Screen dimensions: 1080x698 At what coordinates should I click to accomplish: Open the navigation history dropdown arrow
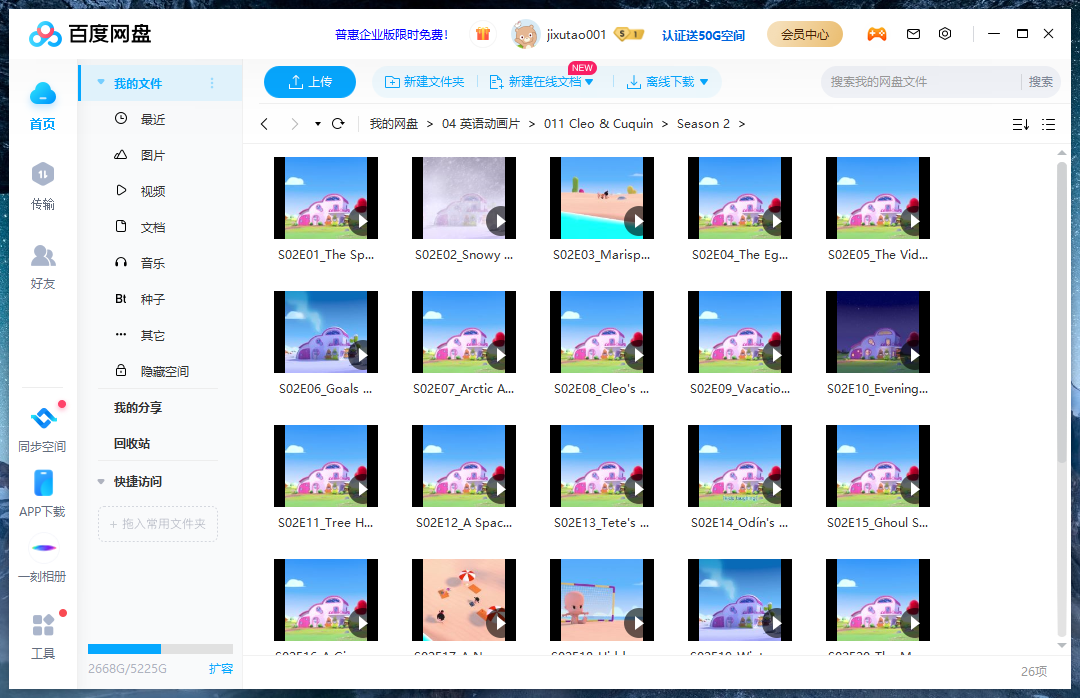(x=318, y=124)
